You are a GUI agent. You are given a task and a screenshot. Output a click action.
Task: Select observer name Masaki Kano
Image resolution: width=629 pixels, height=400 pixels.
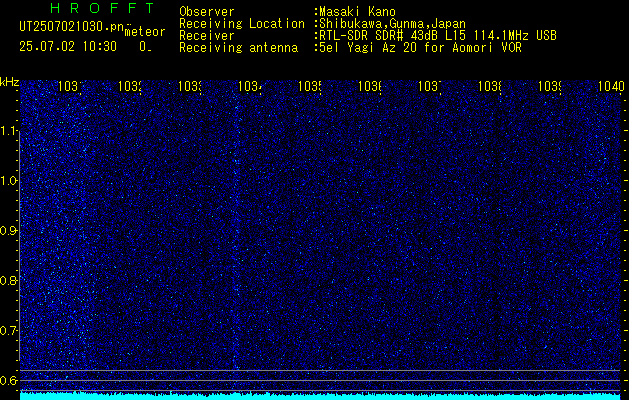coord(357,12)
